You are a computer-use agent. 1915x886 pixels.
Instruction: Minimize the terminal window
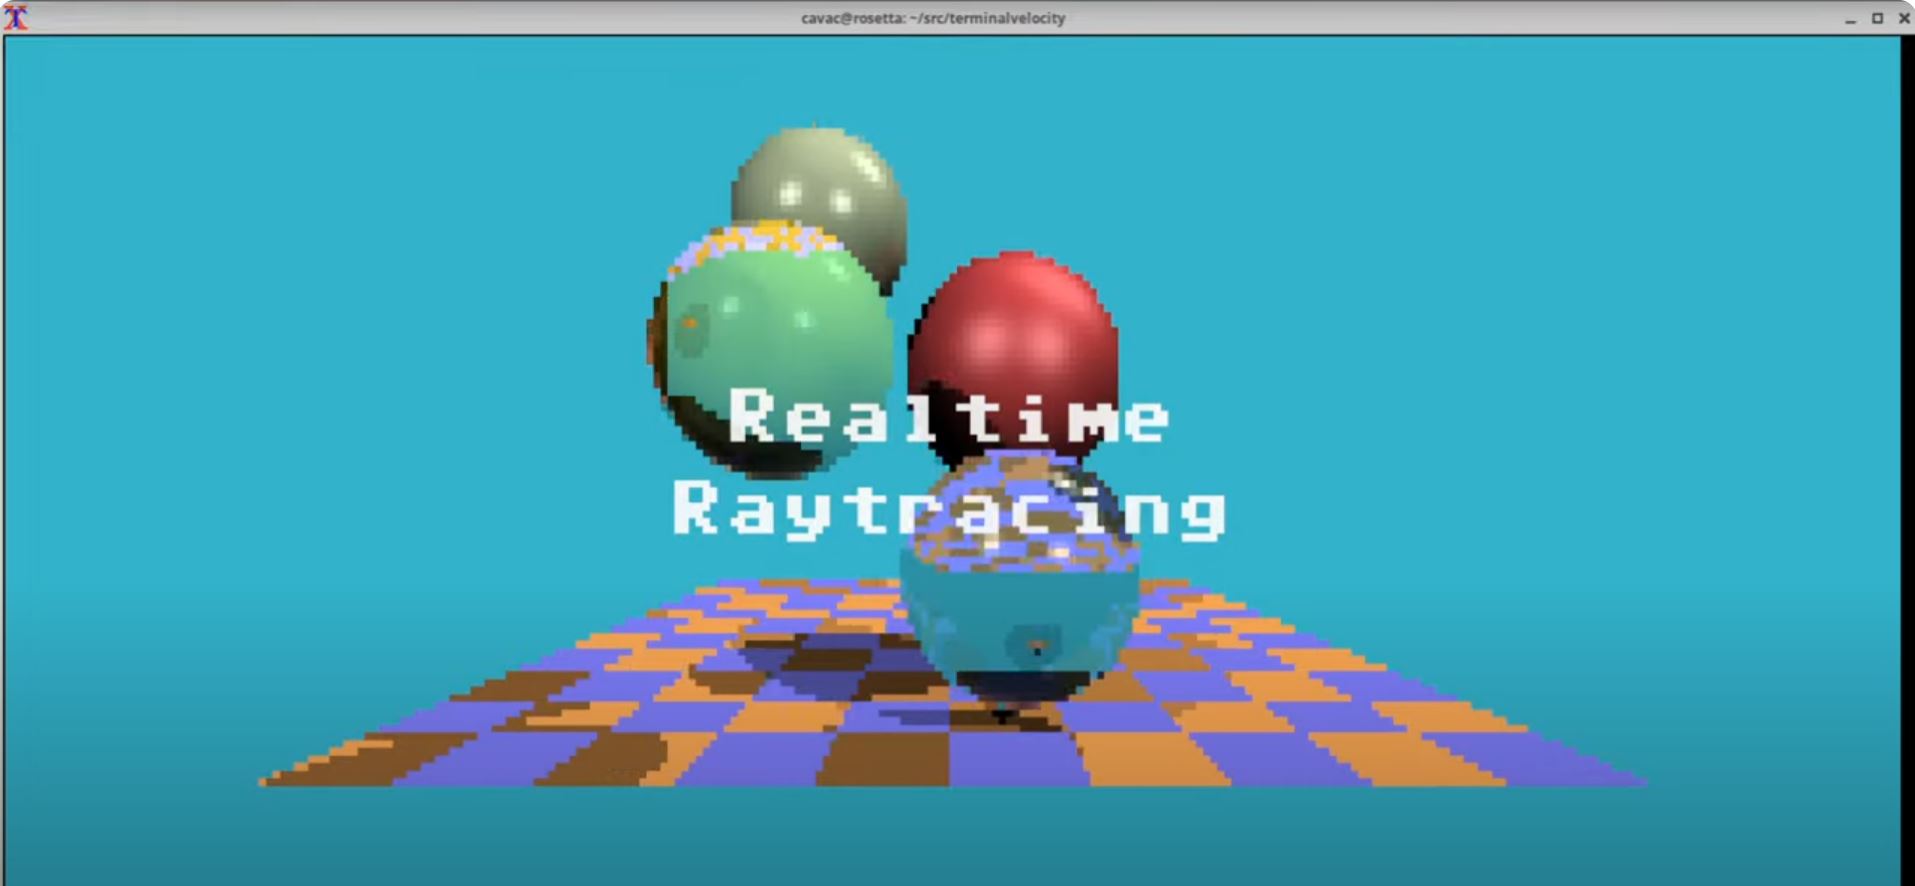point(1850,18)
